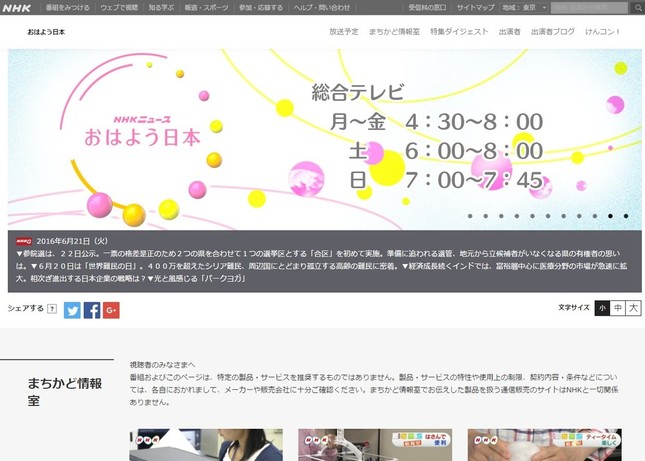Click the NHK logo

tap(17, 7)
